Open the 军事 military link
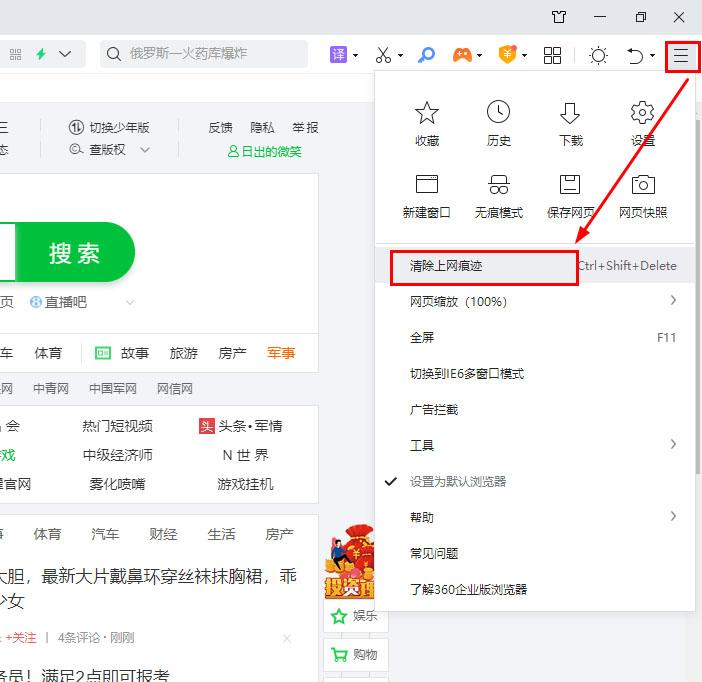Image resolution: width=702 pixels, height=682 pixels. point(281,353)
